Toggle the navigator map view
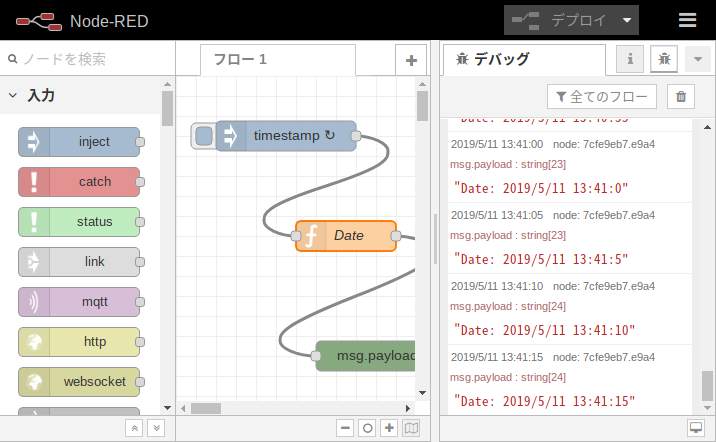The width and height of the screenshot is (716, 442). tap(411, 428)
